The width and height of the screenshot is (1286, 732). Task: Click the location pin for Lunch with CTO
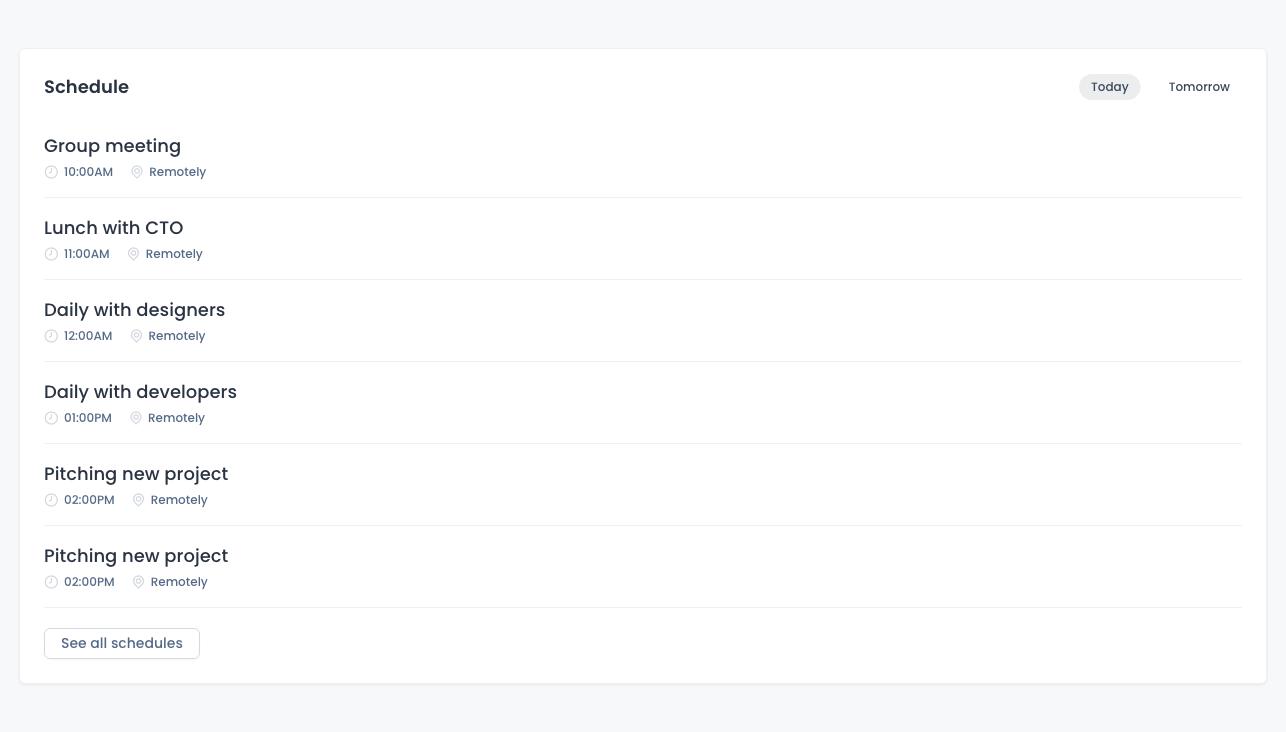tap(133, 253)
